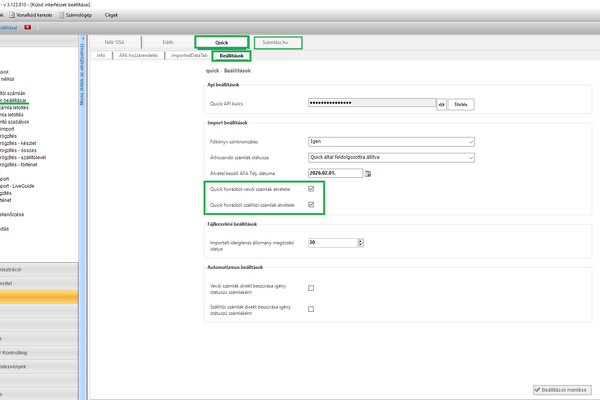Close the open tab with the red X icon

[x=28, y=27]
